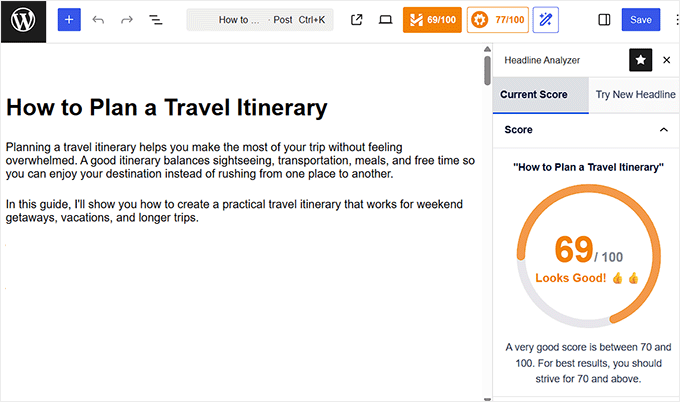Click the quoted headline in Score panel
Viewport: 680px width, 402px height.
click(588, 167)
